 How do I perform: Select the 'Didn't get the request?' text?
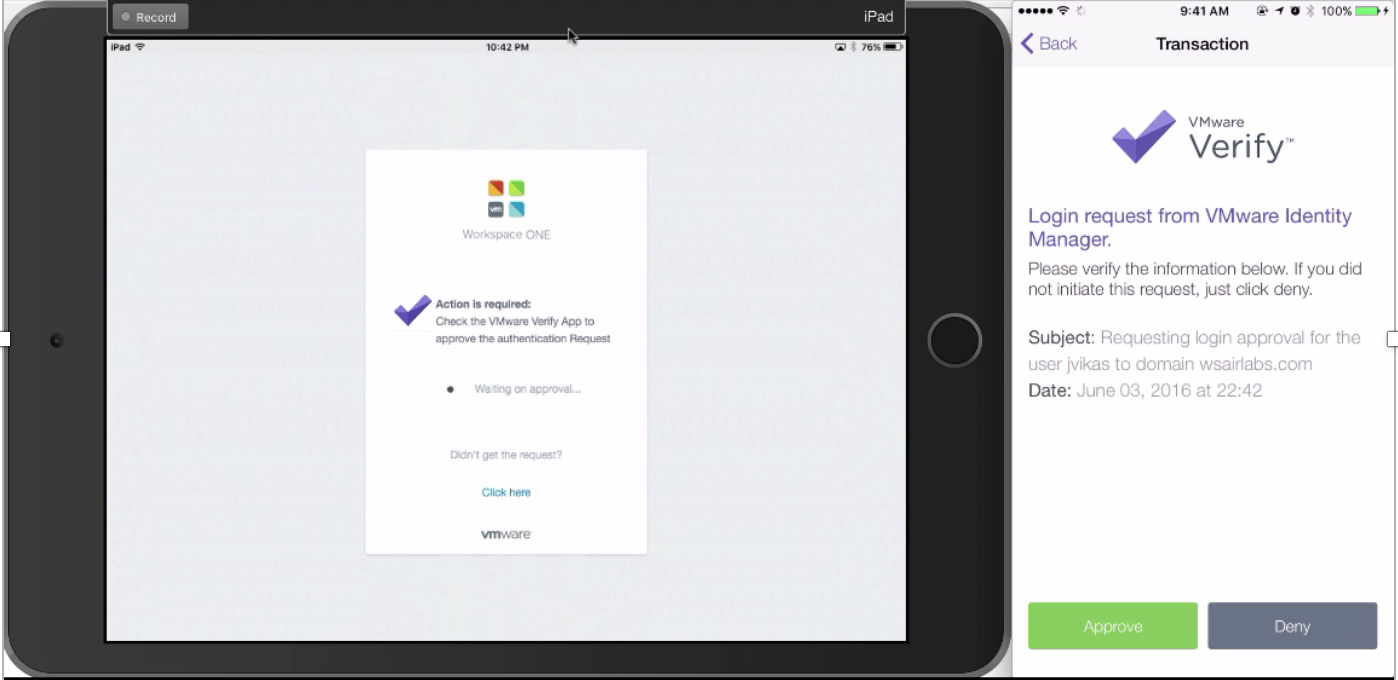506,455
